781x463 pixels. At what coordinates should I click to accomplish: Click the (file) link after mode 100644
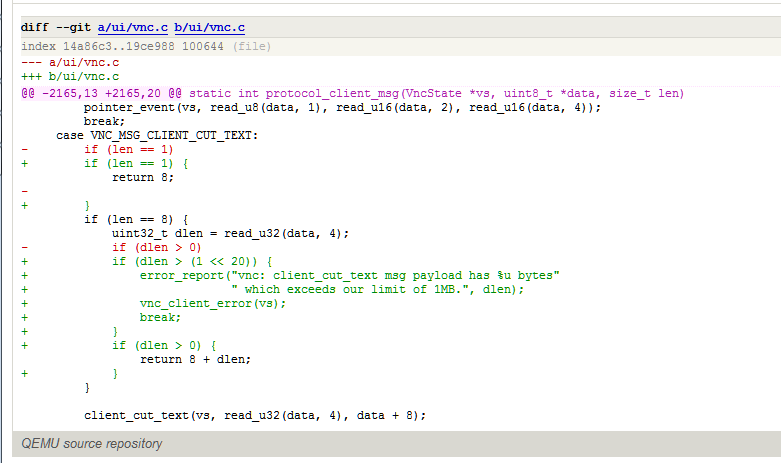tap(252, 47)
